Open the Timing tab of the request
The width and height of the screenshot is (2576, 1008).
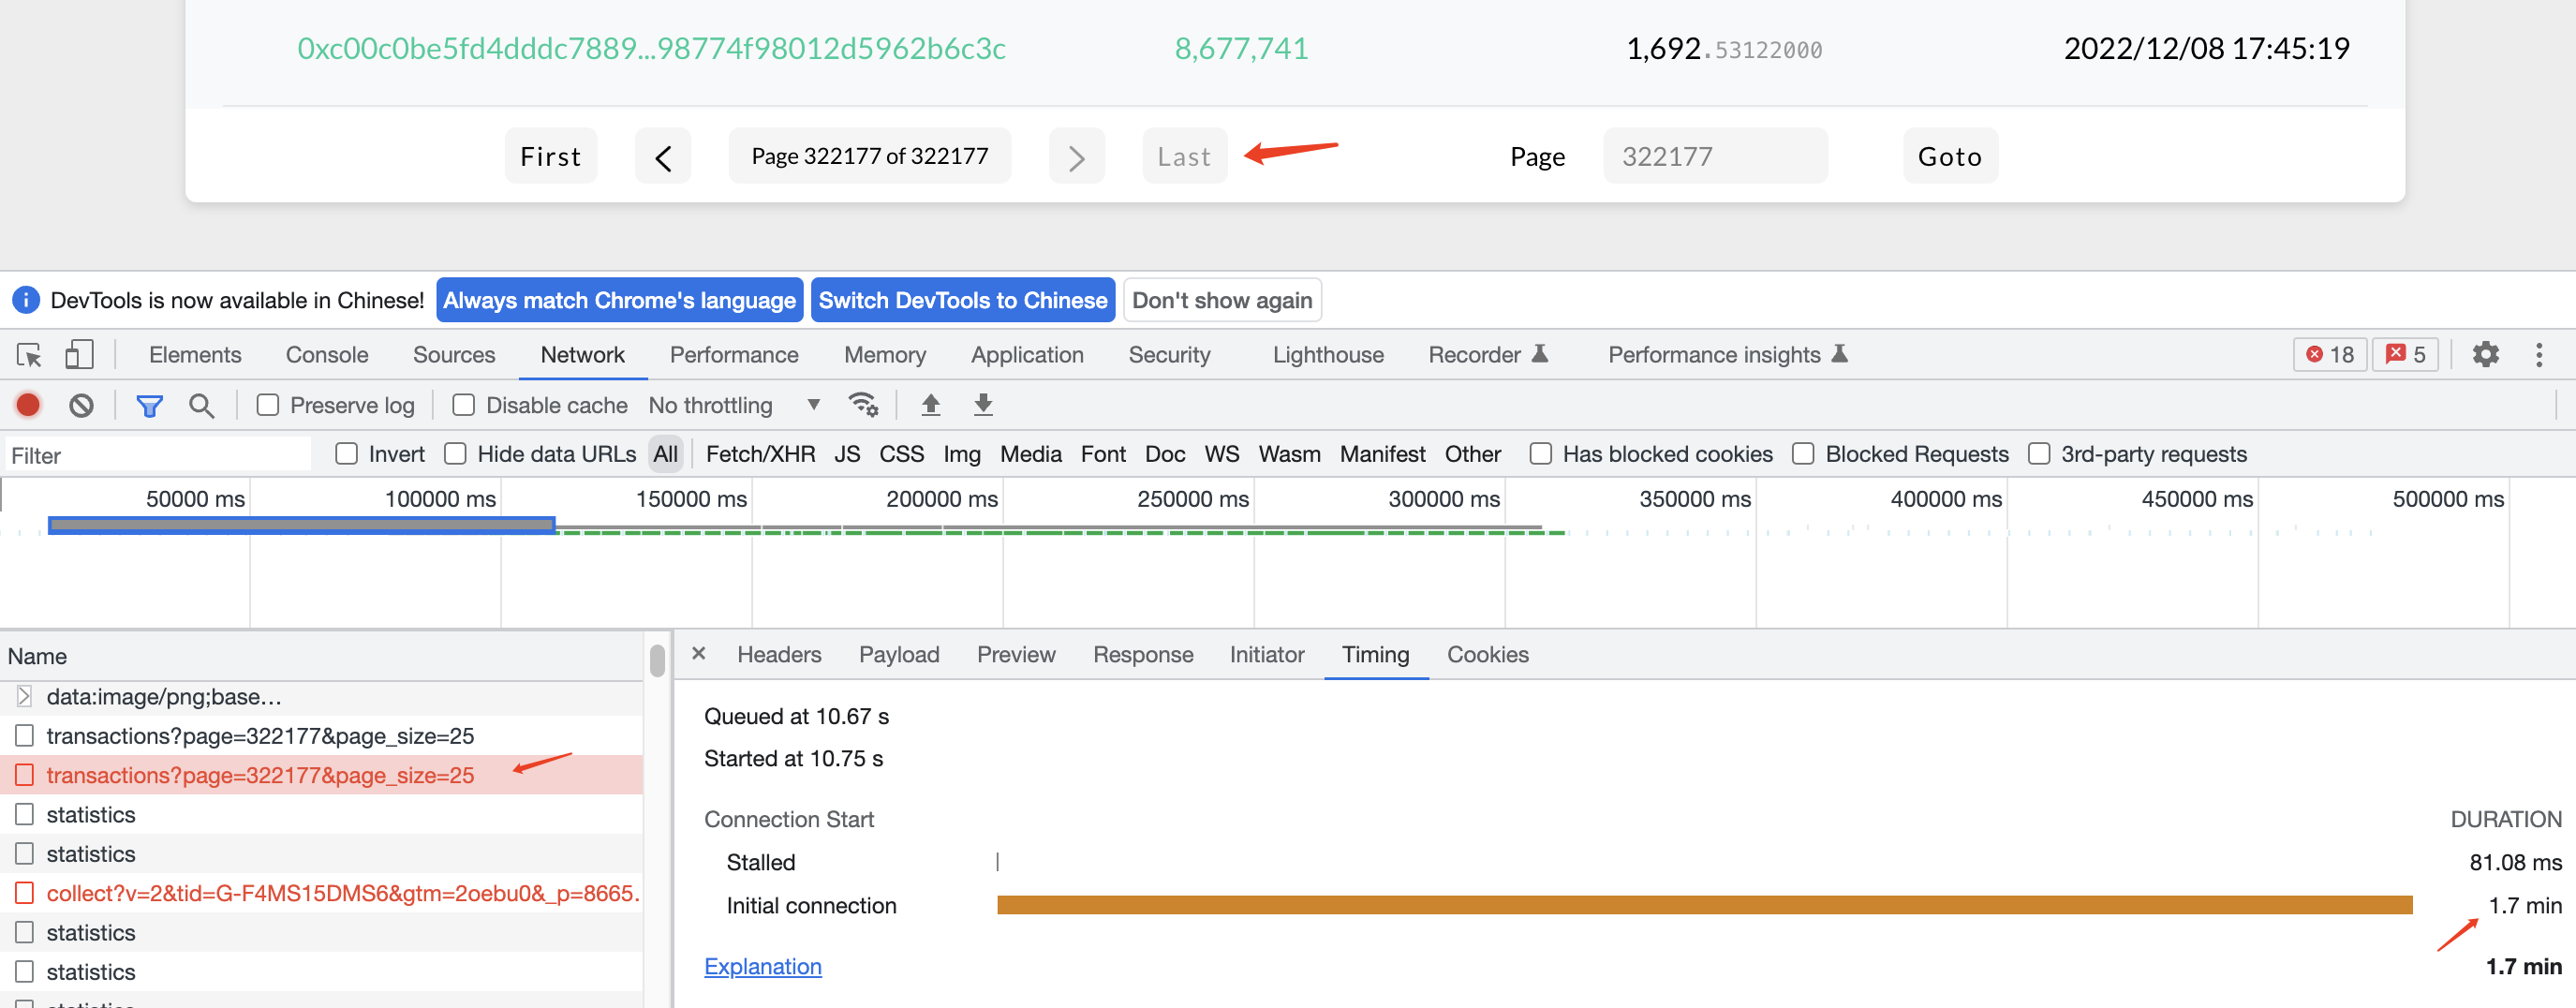pos(1375,654)
